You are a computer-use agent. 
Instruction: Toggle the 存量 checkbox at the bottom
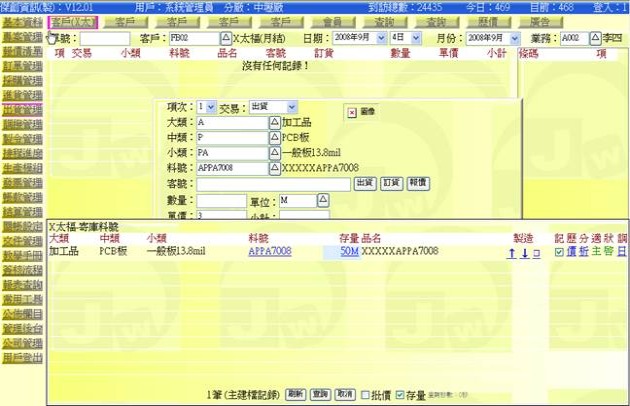click(x=400, y=394)
